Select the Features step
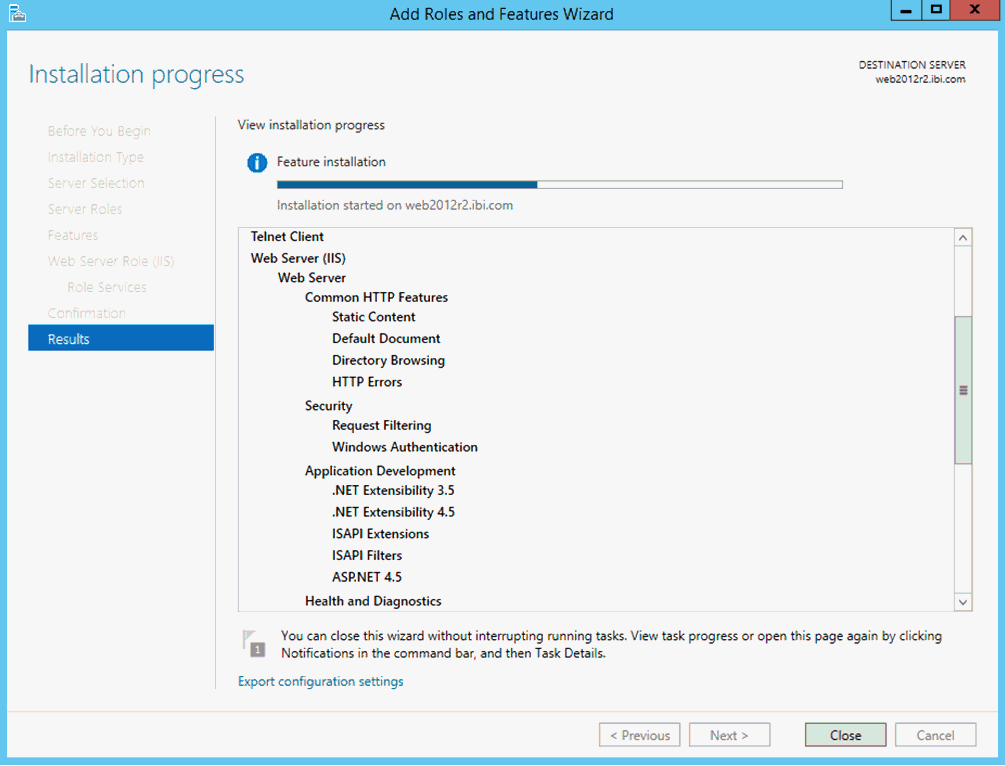 click(73, 235)
